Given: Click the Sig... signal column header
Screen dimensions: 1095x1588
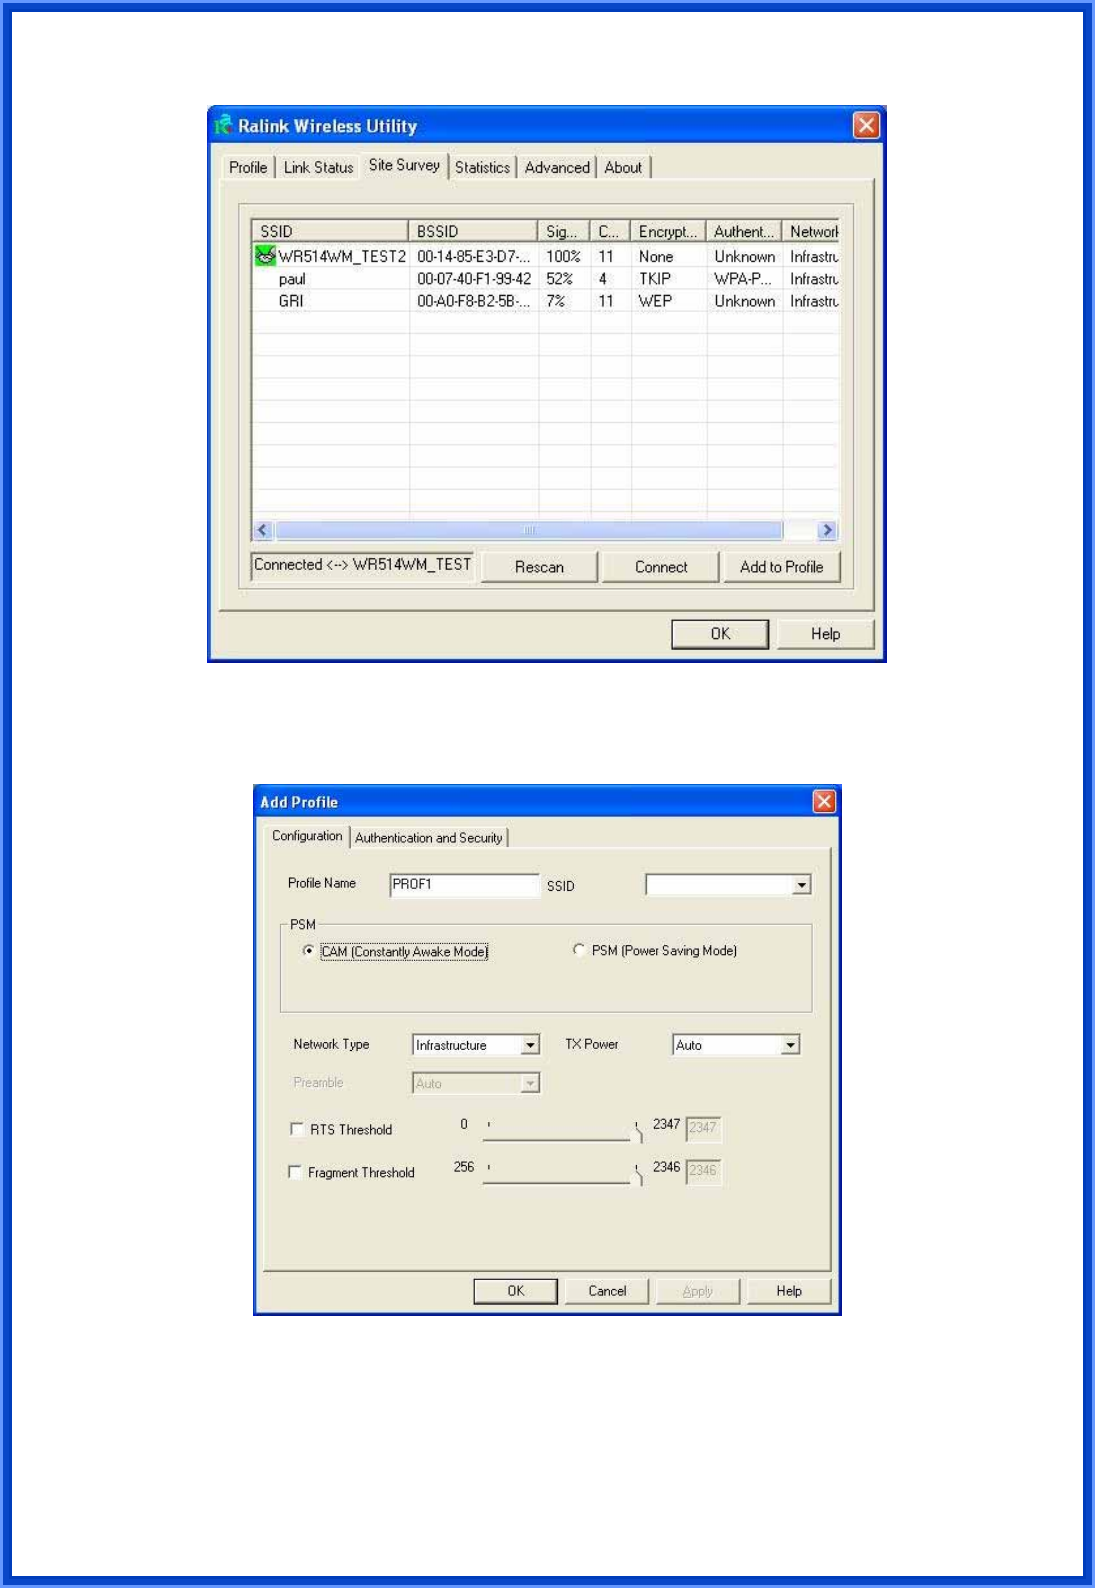Looking at the screenshot, I should (564, 231).
